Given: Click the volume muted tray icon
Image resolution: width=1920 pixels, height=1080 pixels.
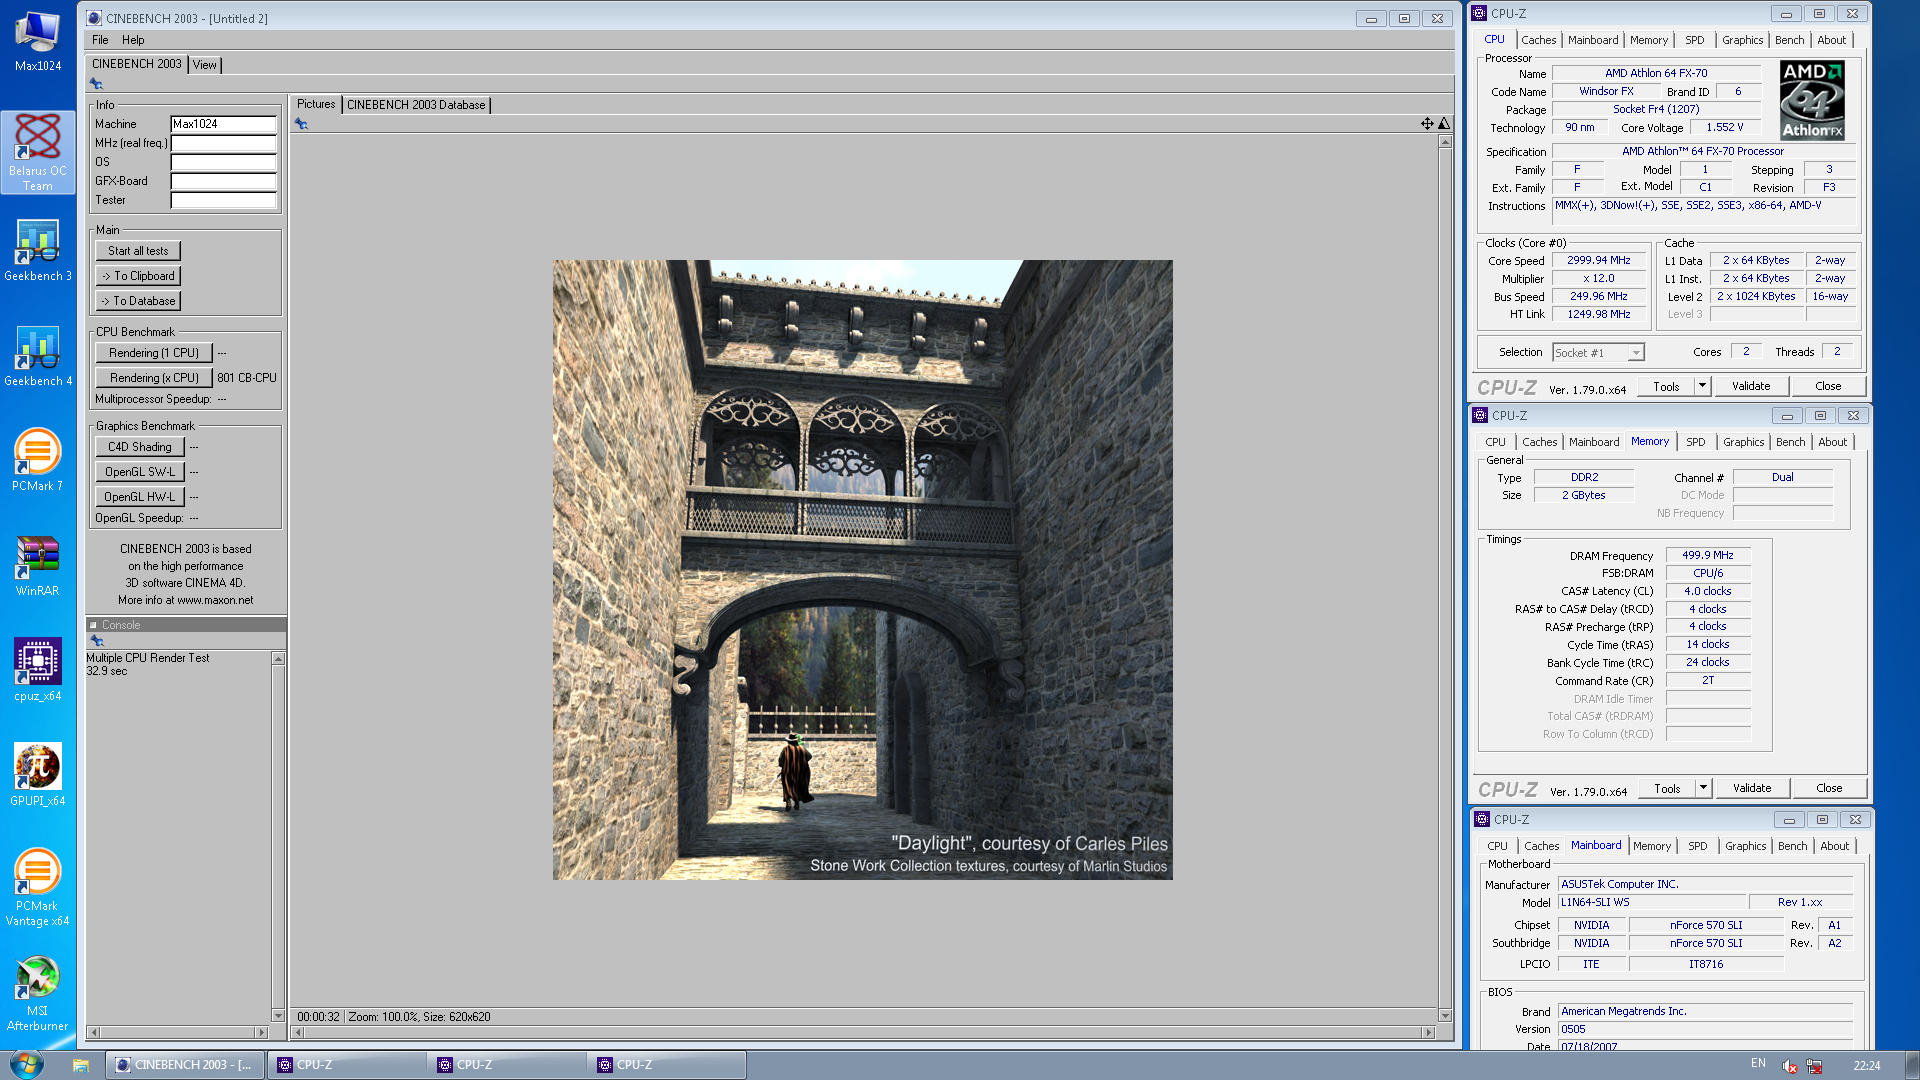Looking at the screenshot, I should (1790, 1065).
